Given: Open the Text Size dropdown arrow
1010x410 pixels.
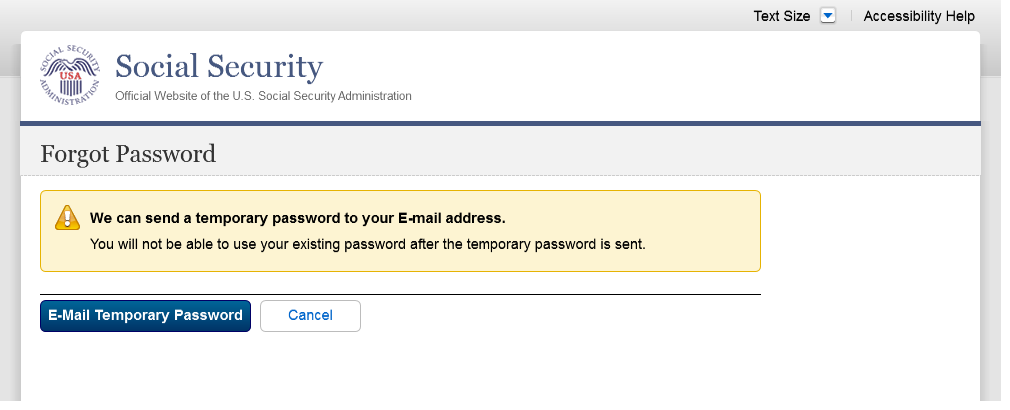Looking at the screenshot, I should pos(827,16).
